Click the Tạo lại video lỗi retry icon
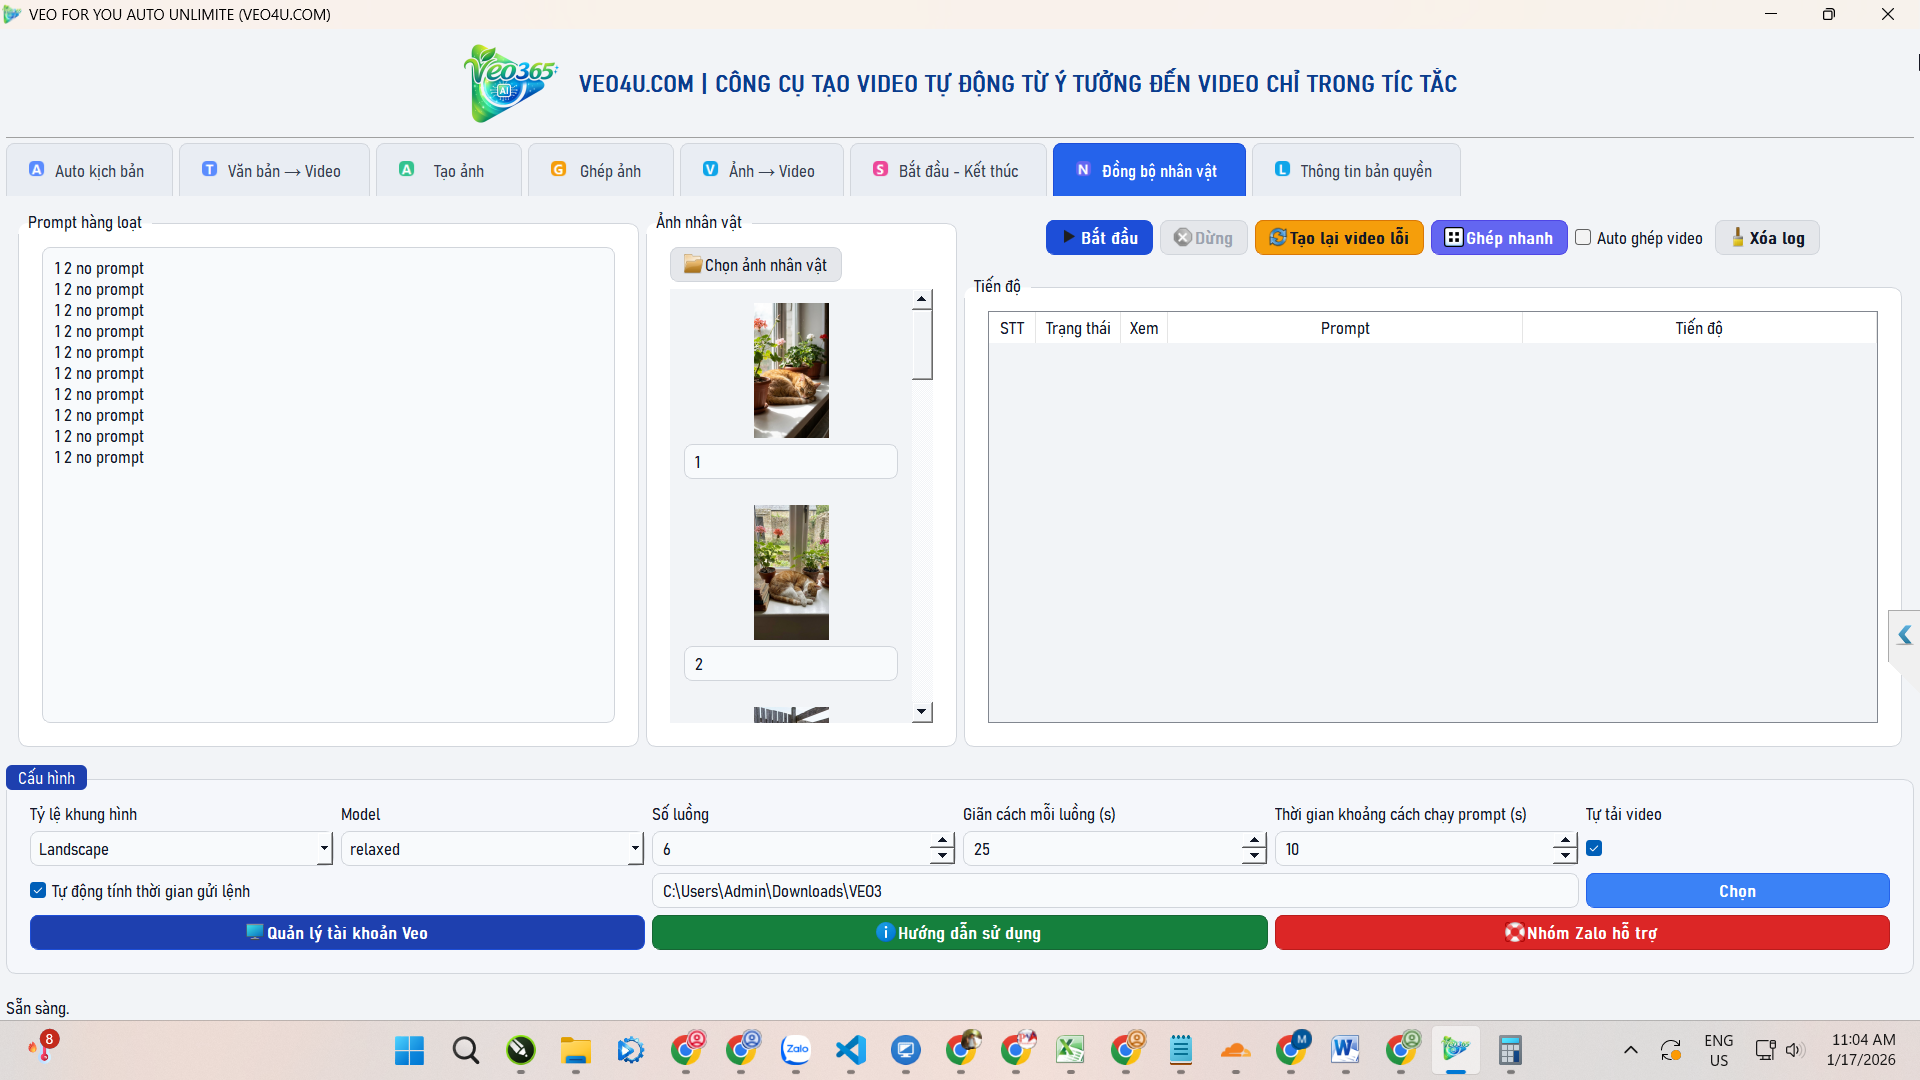The height and width of the screenshot is (1080, 1920). 1278,237
